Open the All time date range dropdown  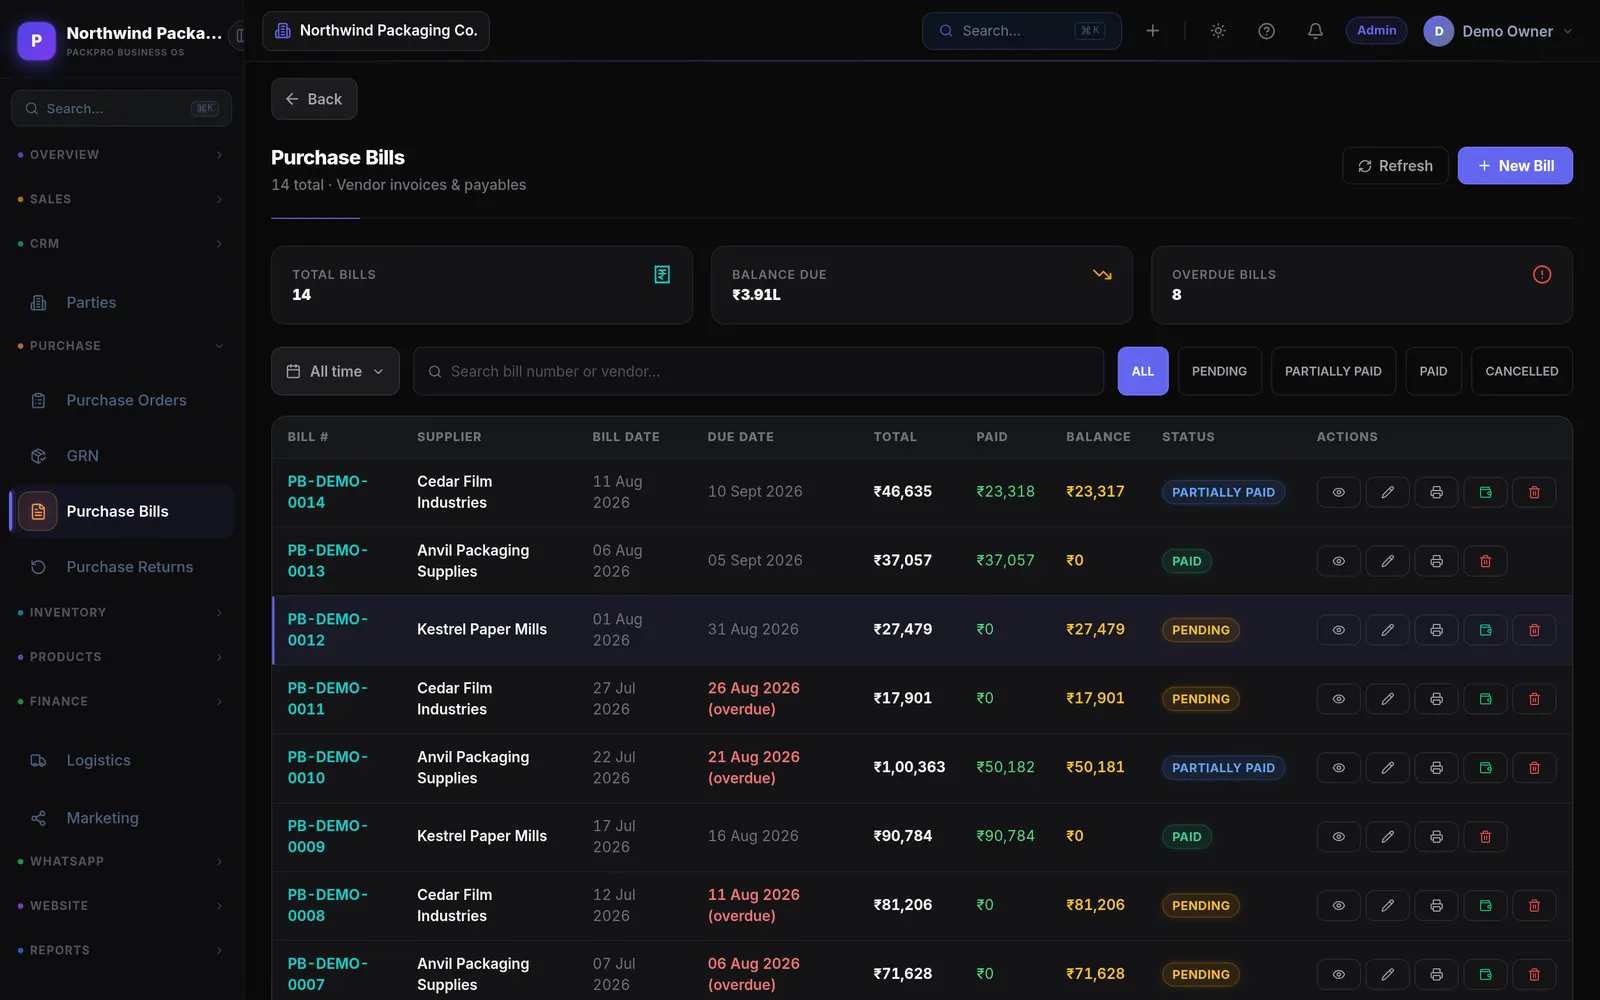pyautogui.click(x=335, y=371)
